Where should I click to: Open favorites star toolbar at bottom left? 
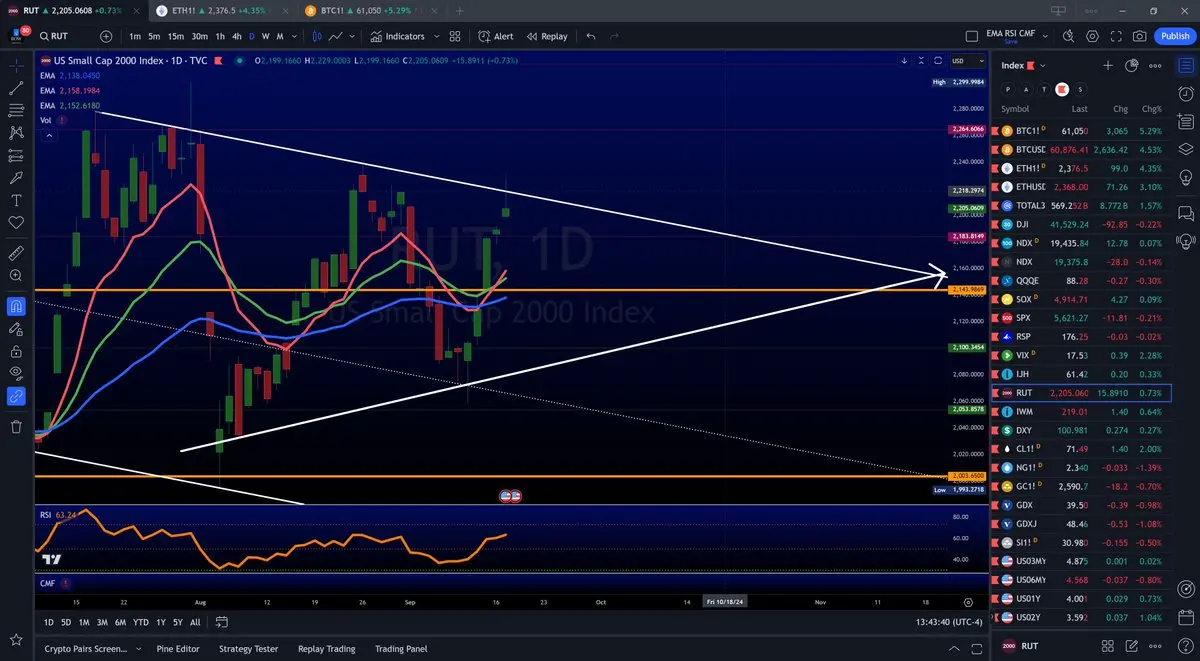click(16, 640)
